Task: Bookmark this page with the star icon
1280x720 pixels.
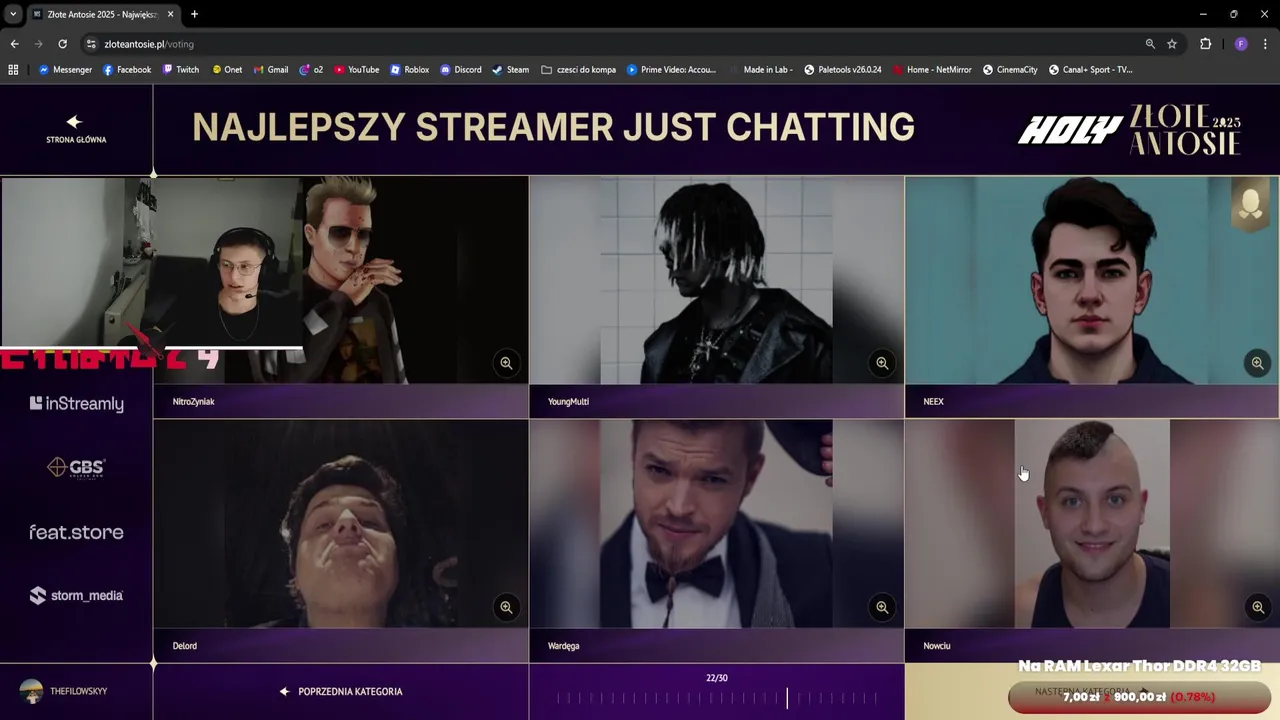Action: click(x=1172, y=44)
